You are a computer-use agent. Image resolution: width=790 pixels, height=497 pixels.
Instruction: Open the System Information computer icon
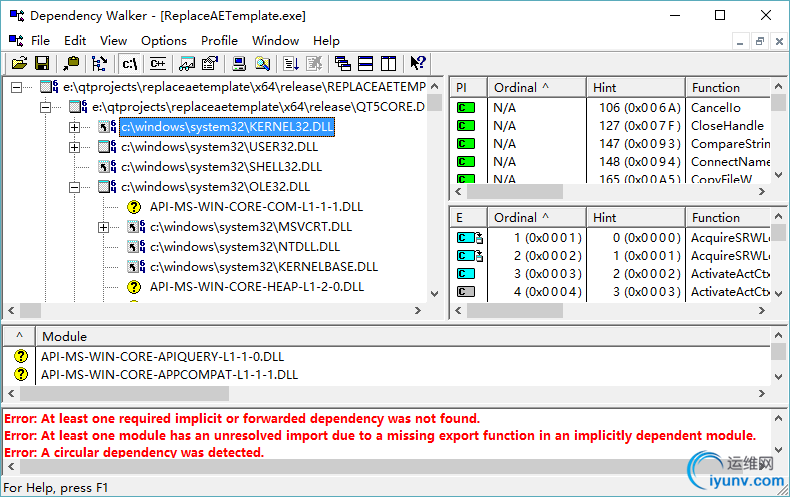[239, 64]
